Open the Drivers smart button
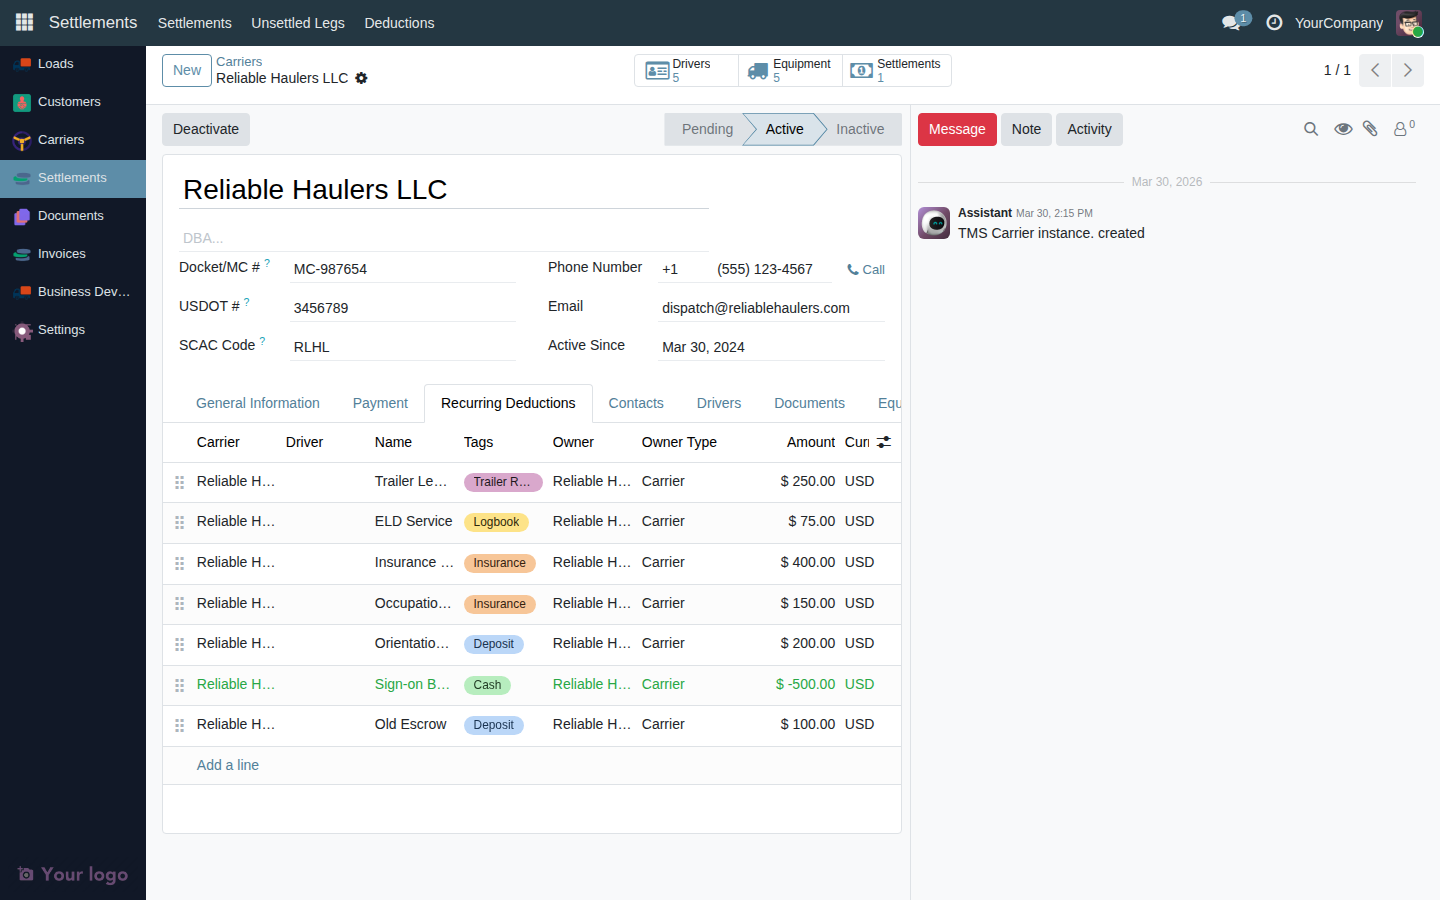The width and height of the screenshot is (1440, 900). point(686,70)
